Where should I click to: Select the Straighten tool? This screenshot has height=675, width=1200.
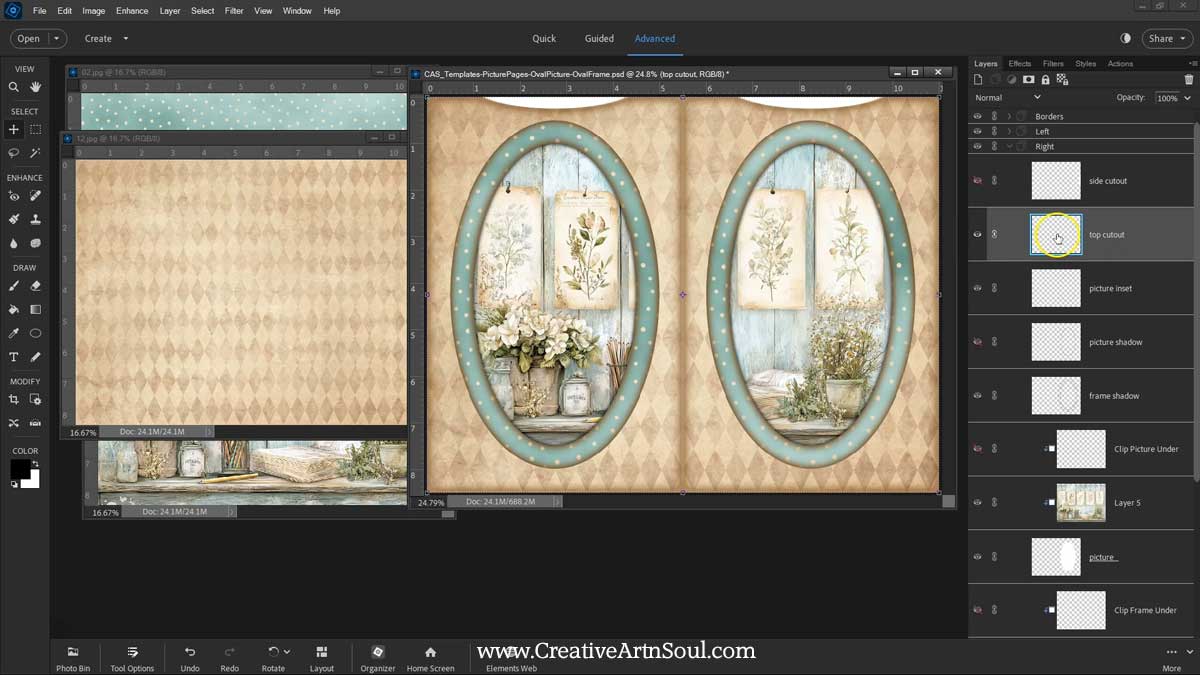point(36,423)
